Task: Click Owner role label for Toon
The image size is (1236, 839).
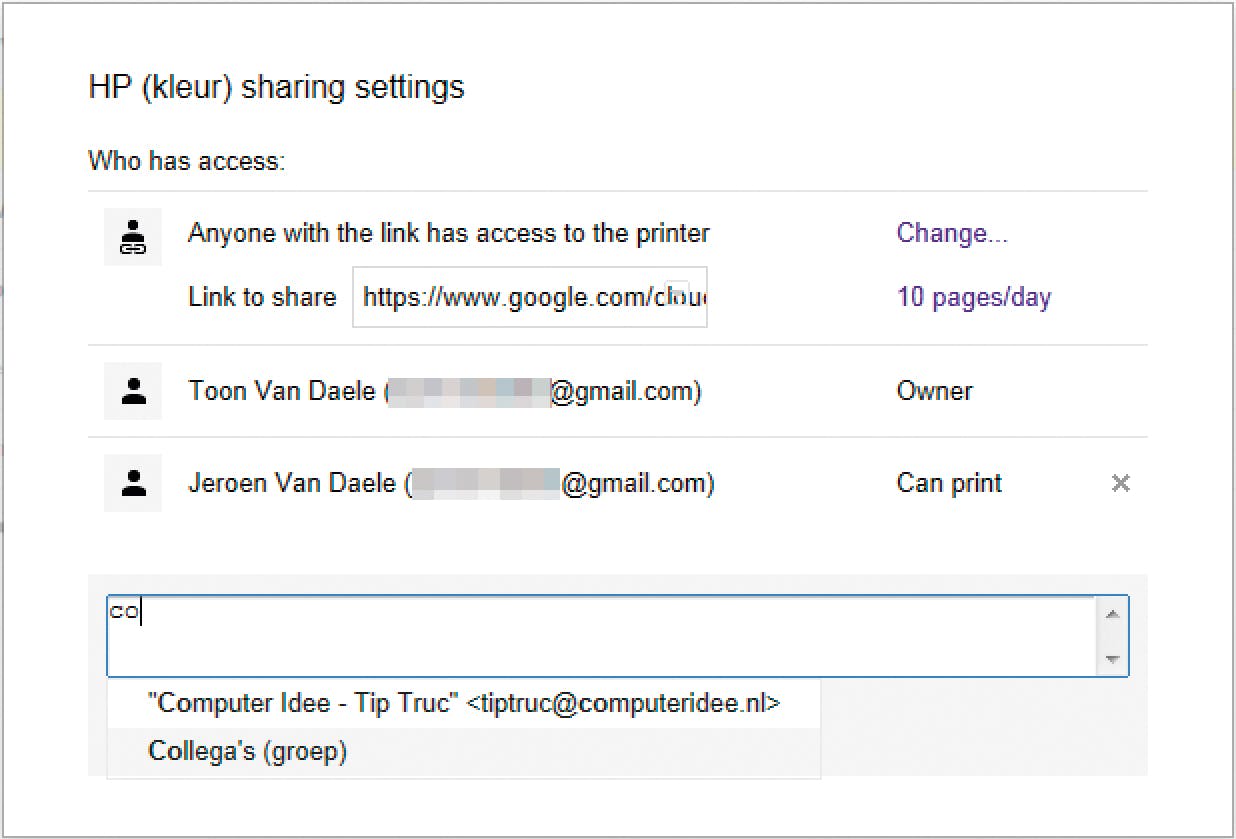Action: 934,391
